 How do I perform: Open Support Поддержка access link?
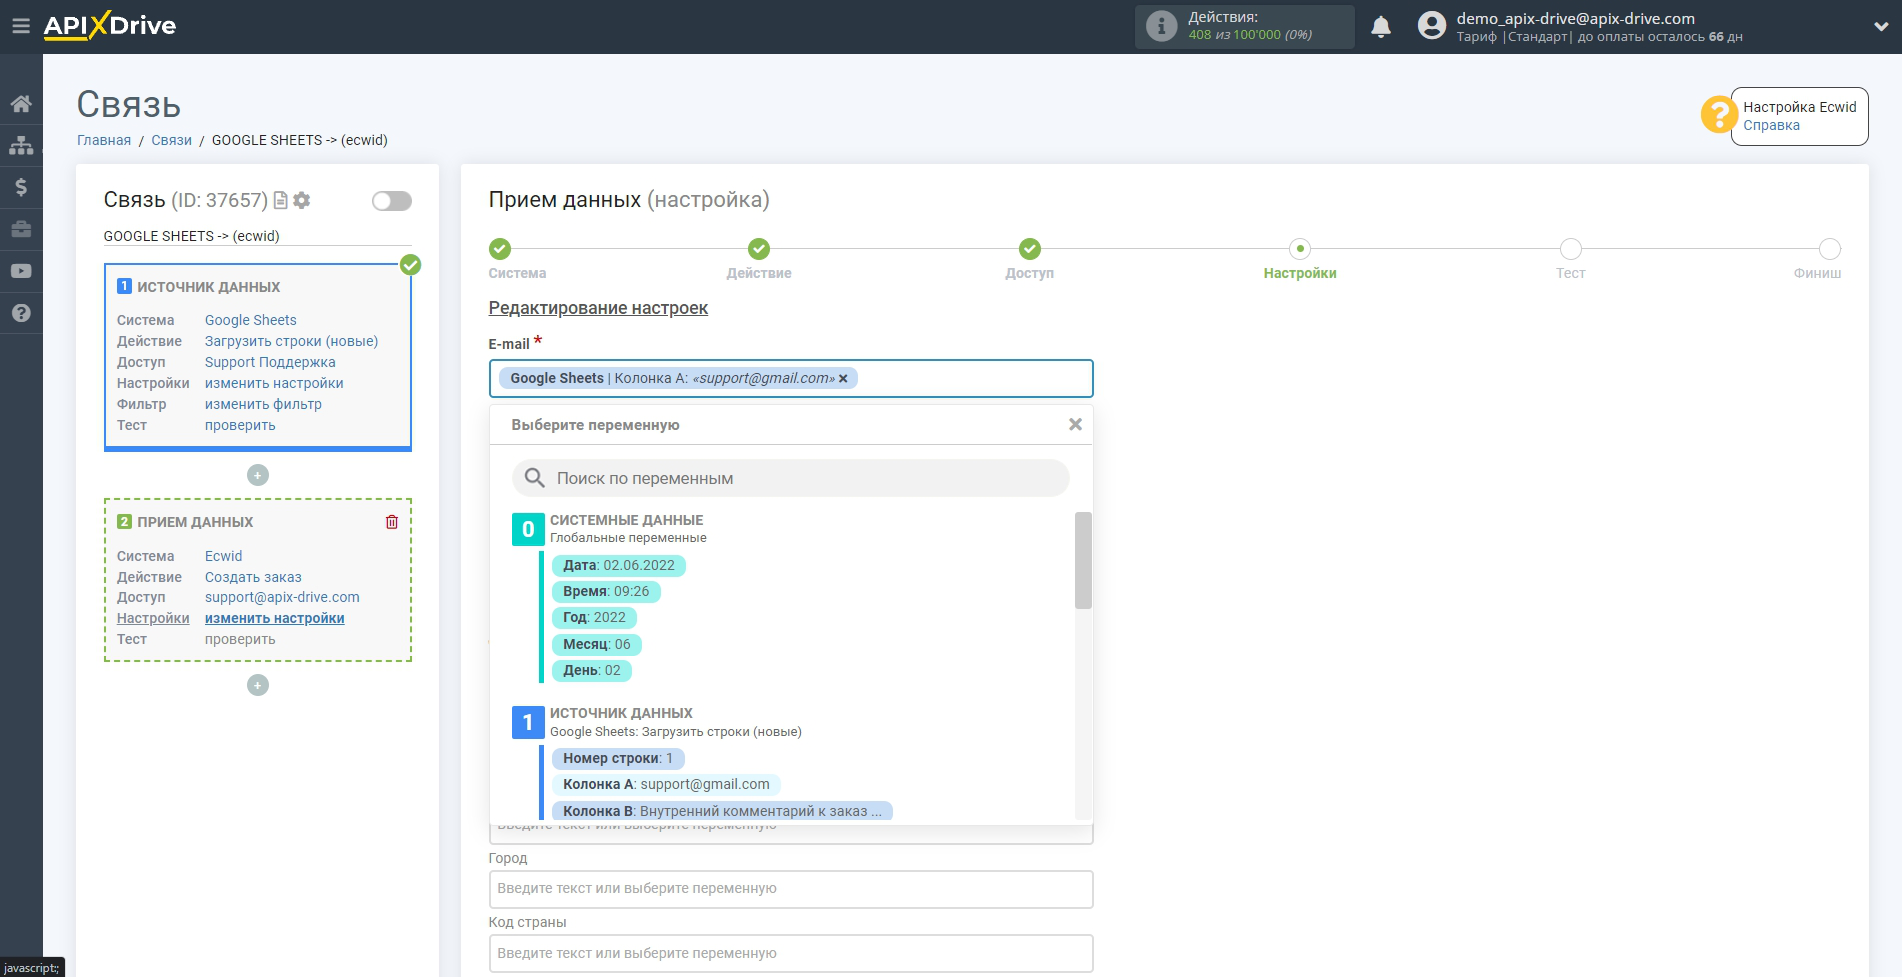(x=270, y=362)
